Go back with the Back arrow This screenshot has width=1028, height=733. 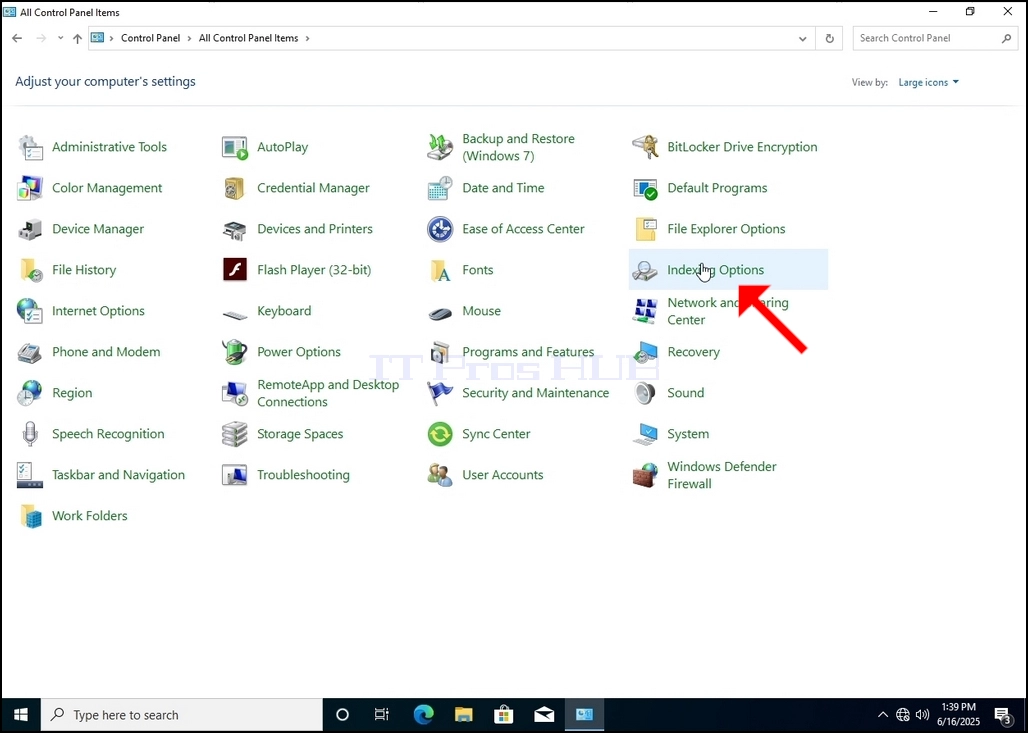coord(17,38)
